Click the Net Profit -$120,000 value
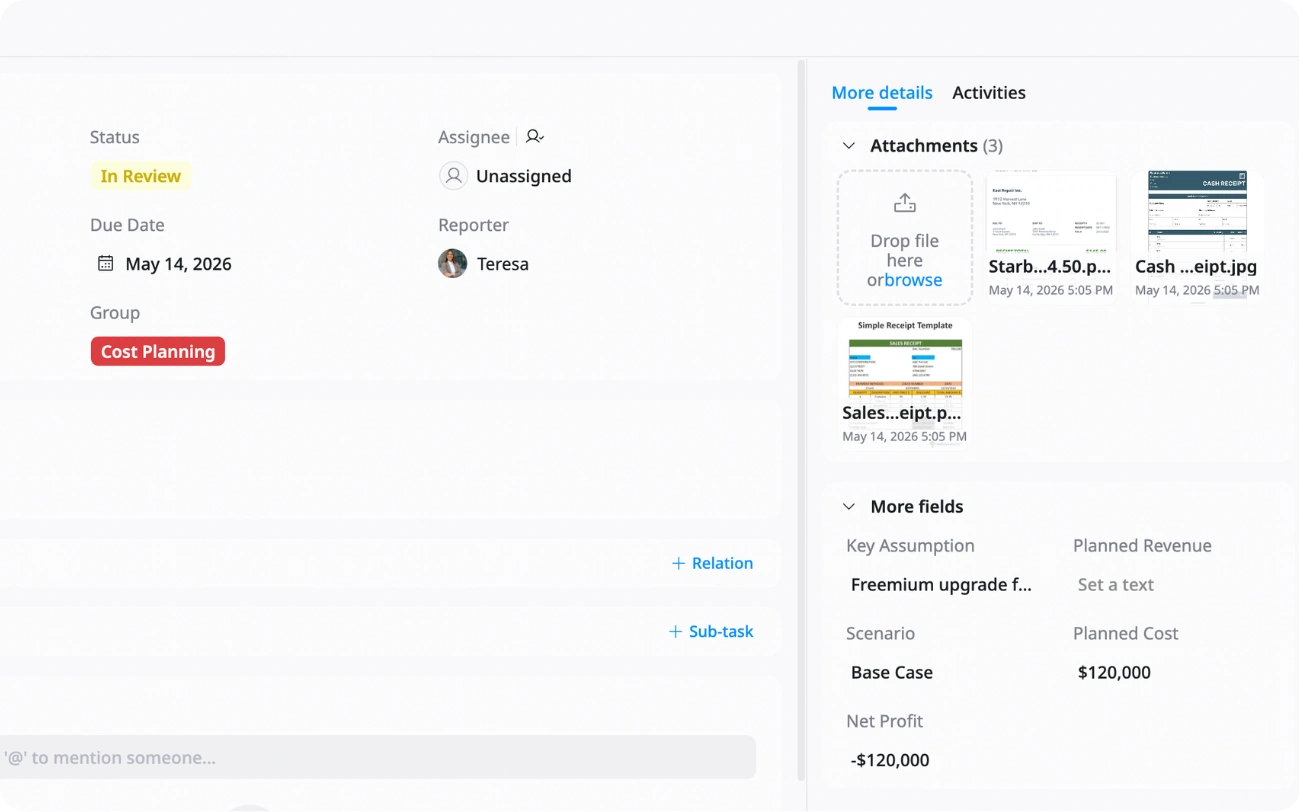Image resolution: width=1303 pixels, height=812 pixels. (x=890, y=761)
